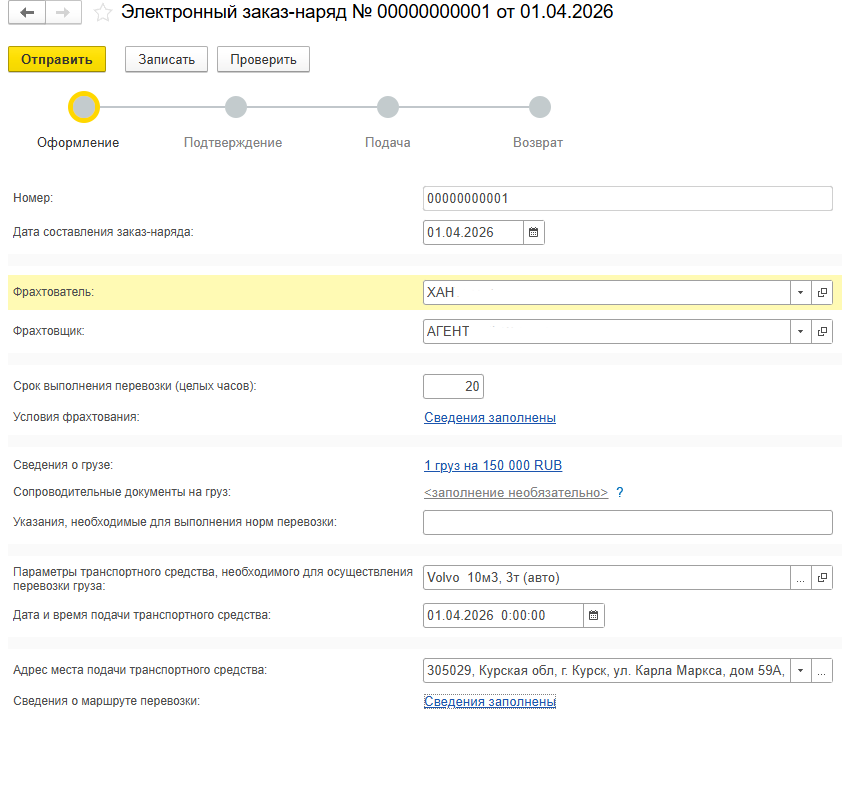Open calendar for vehicle delivery date
This screenshot has height=801, width=842.
[593, 615]
